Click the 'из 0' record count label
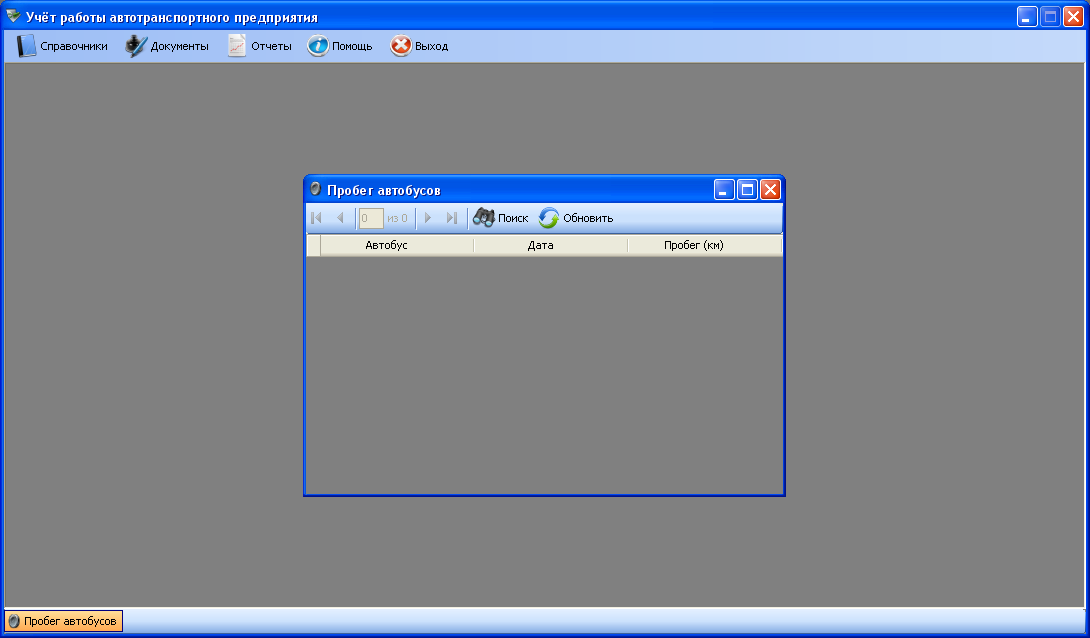 click(398, 218)
